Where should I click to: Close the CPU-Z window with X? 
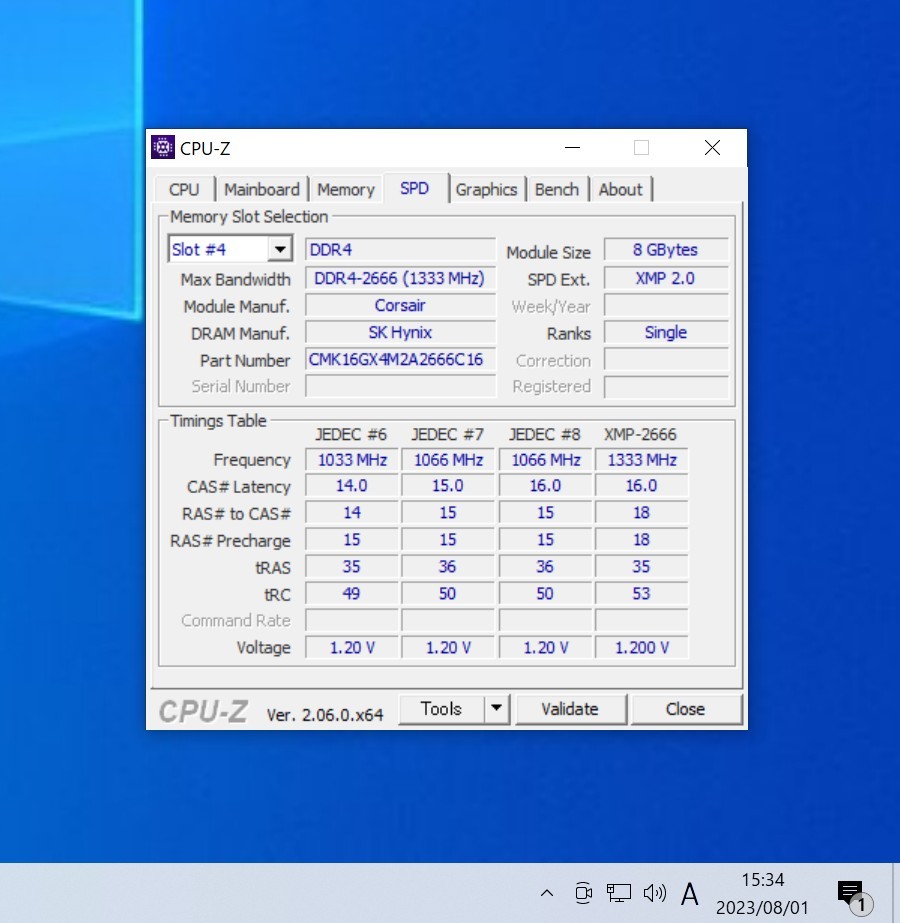(712, 147)
